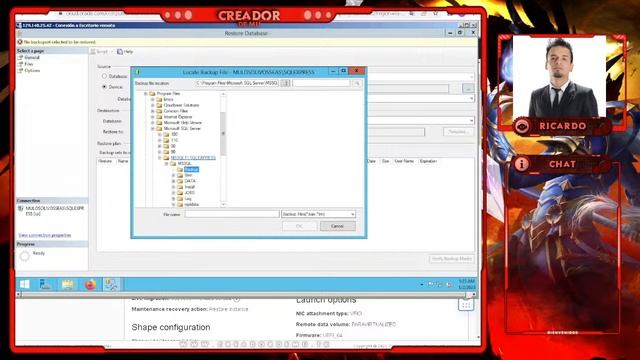Click the search box in Locate Backup File
The width and height of the screenshot is (640, 360).
321,83
